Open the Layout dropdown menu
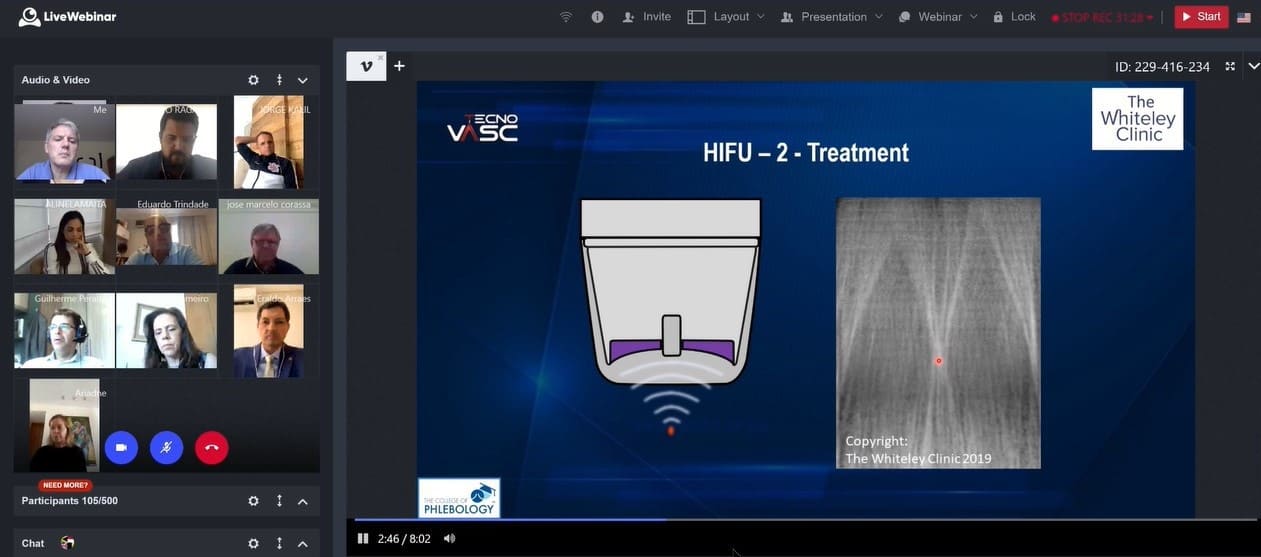Viewport: 1261px width, 557px height. coord(726,17)
